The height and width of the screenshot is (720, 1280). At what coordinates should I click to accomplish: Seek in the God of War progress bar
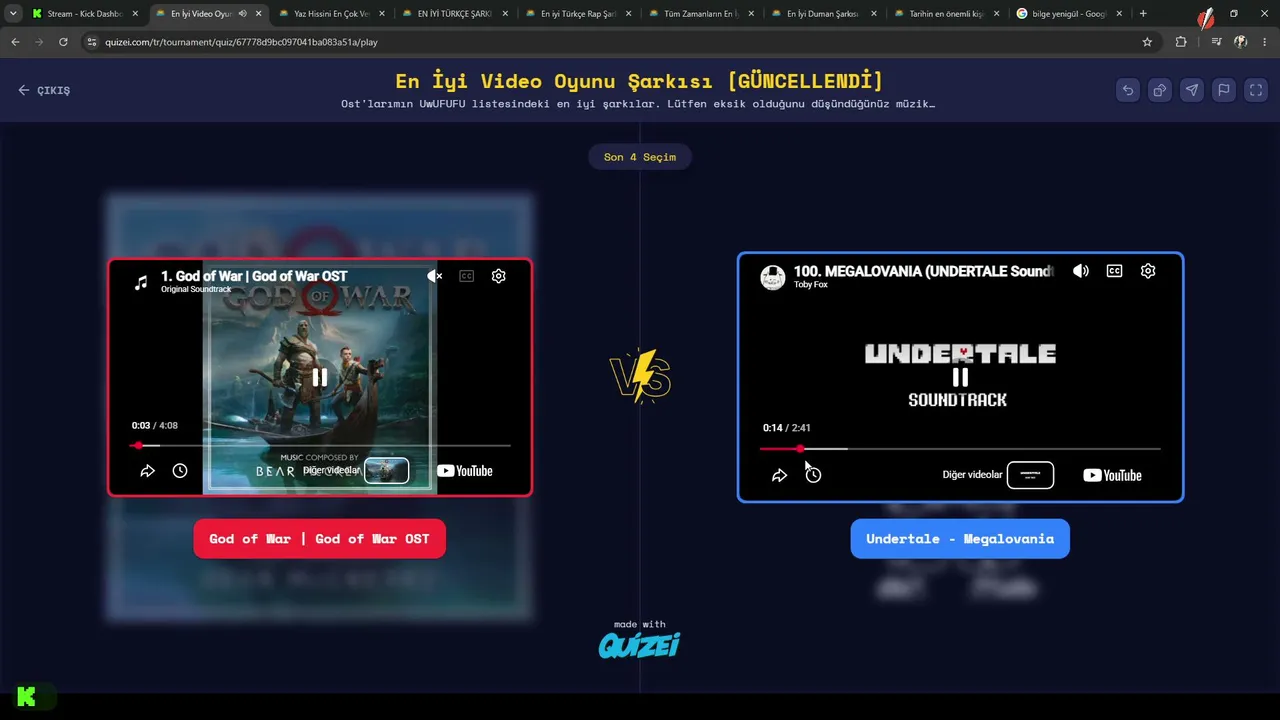pyautogui.click(x=320, y=445)
